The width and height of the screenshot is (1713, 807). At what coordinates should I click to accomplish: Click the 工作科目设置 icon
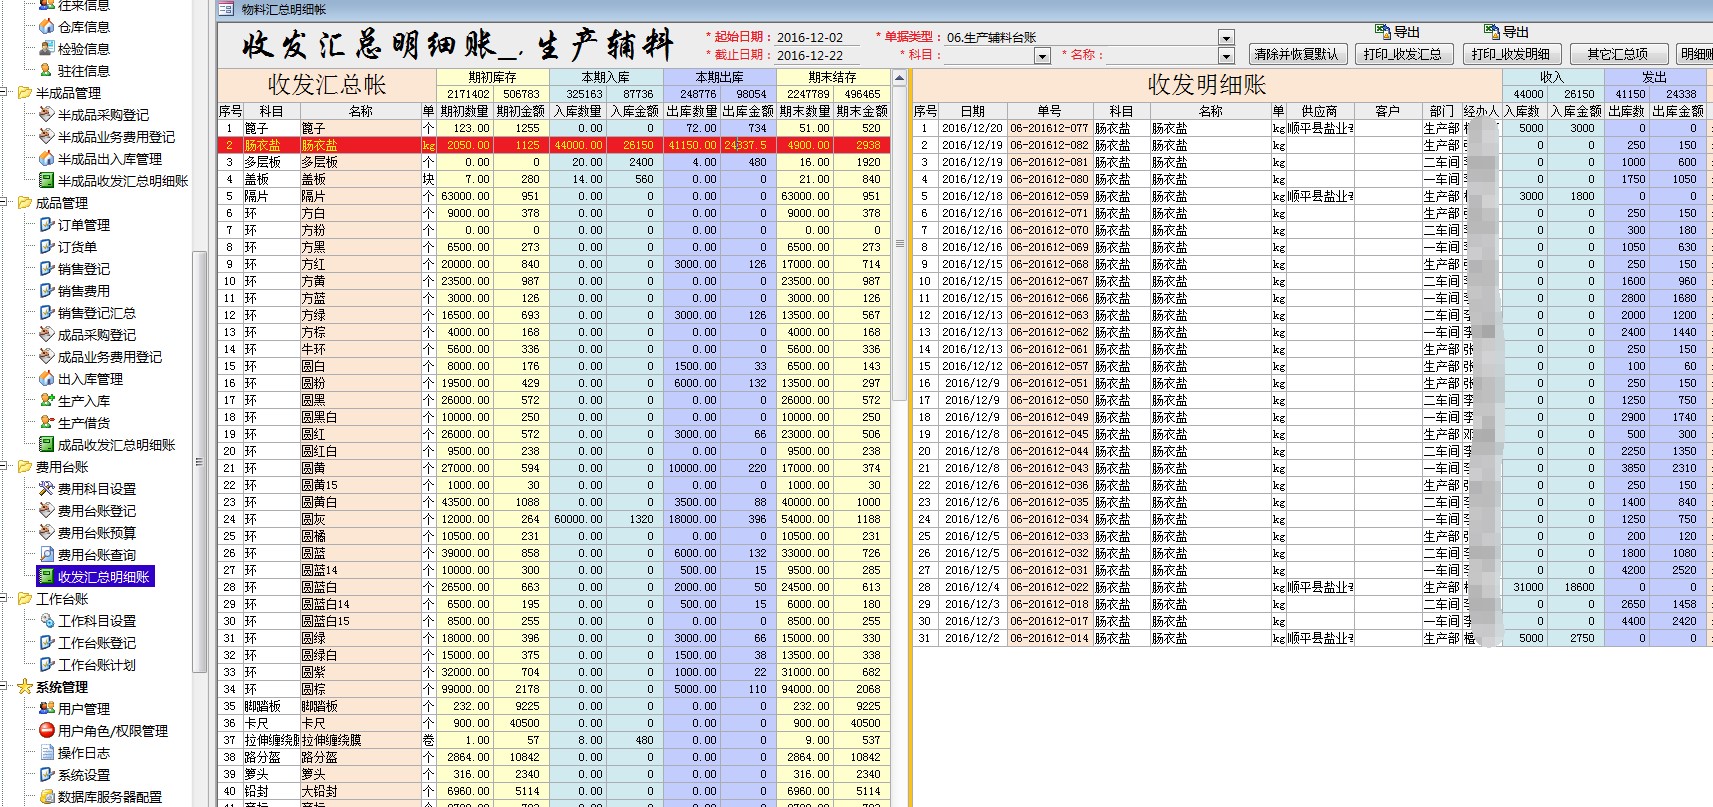(x=46, y=621)
